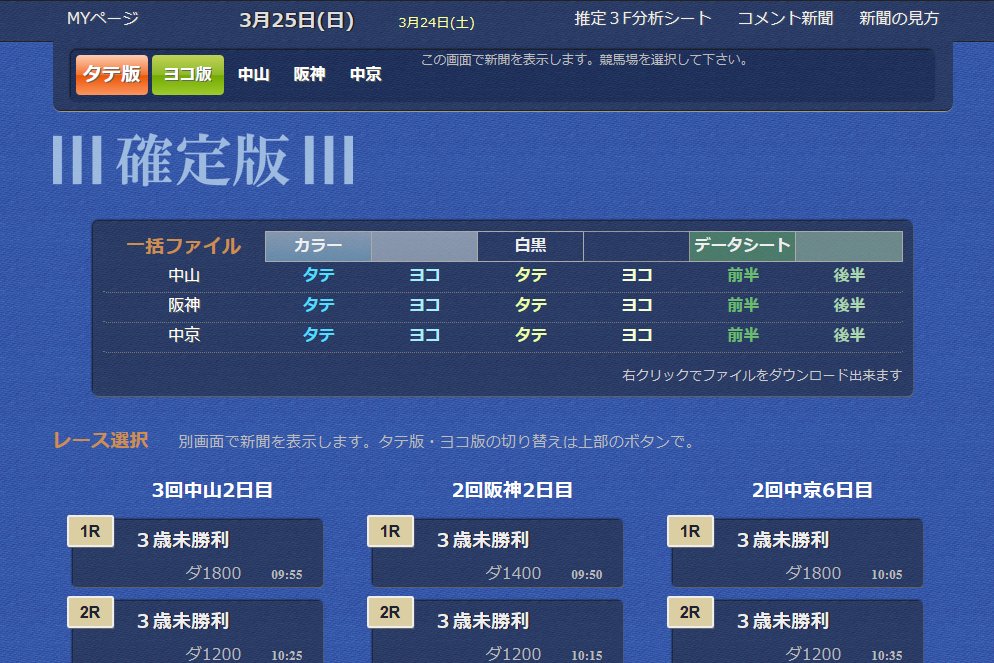Open 阪神 data sheet 後半

point(849,305)
